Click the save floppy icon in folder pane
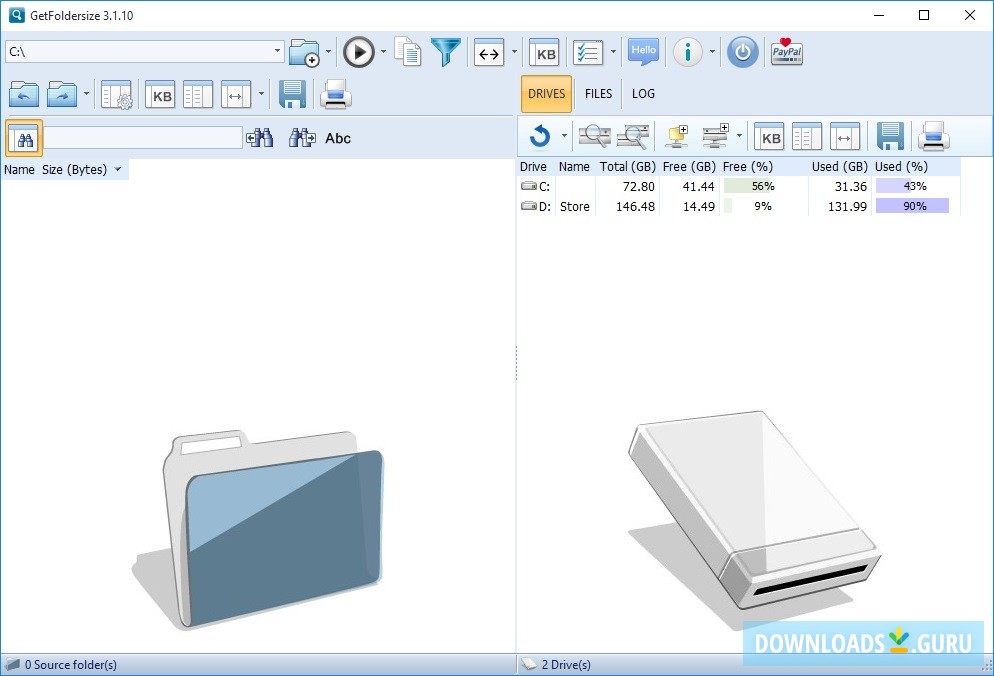This screenshot has width=994, height=676. pos(292,95)
